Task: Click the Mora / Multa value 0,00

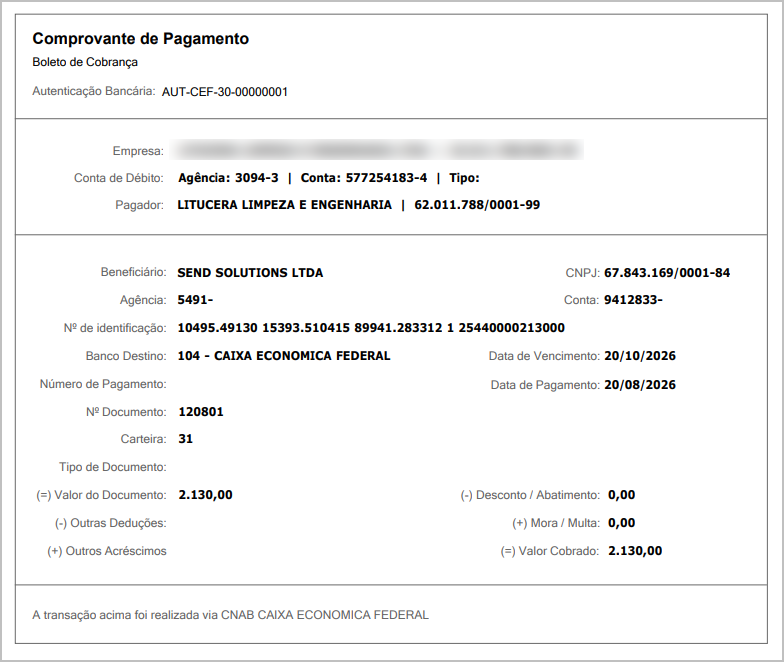Action: [622, 523]
